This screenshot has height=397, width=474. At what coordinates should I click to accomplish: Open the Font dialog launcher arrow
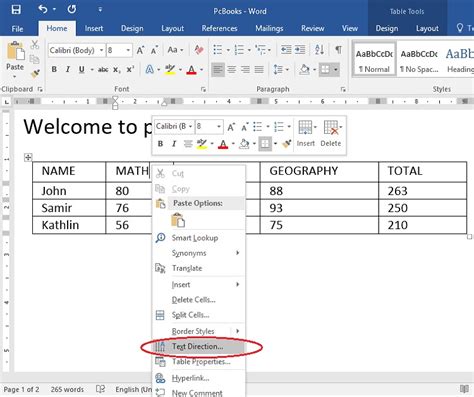click(x=203, y=89)
